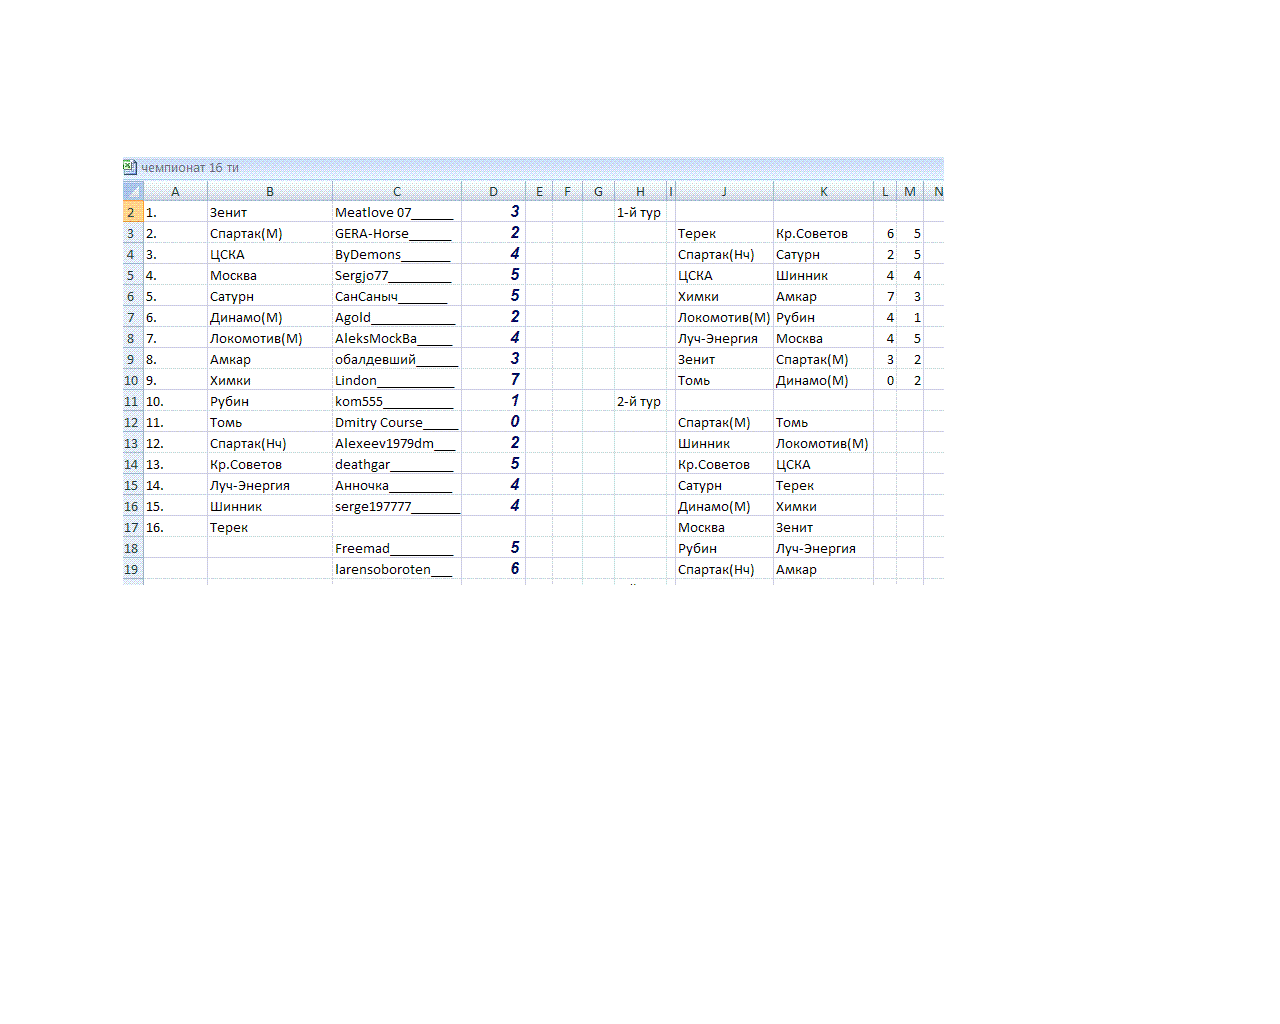Click row 11 header
Viewport: 1280px width, 1024px height.
(131, 401)
